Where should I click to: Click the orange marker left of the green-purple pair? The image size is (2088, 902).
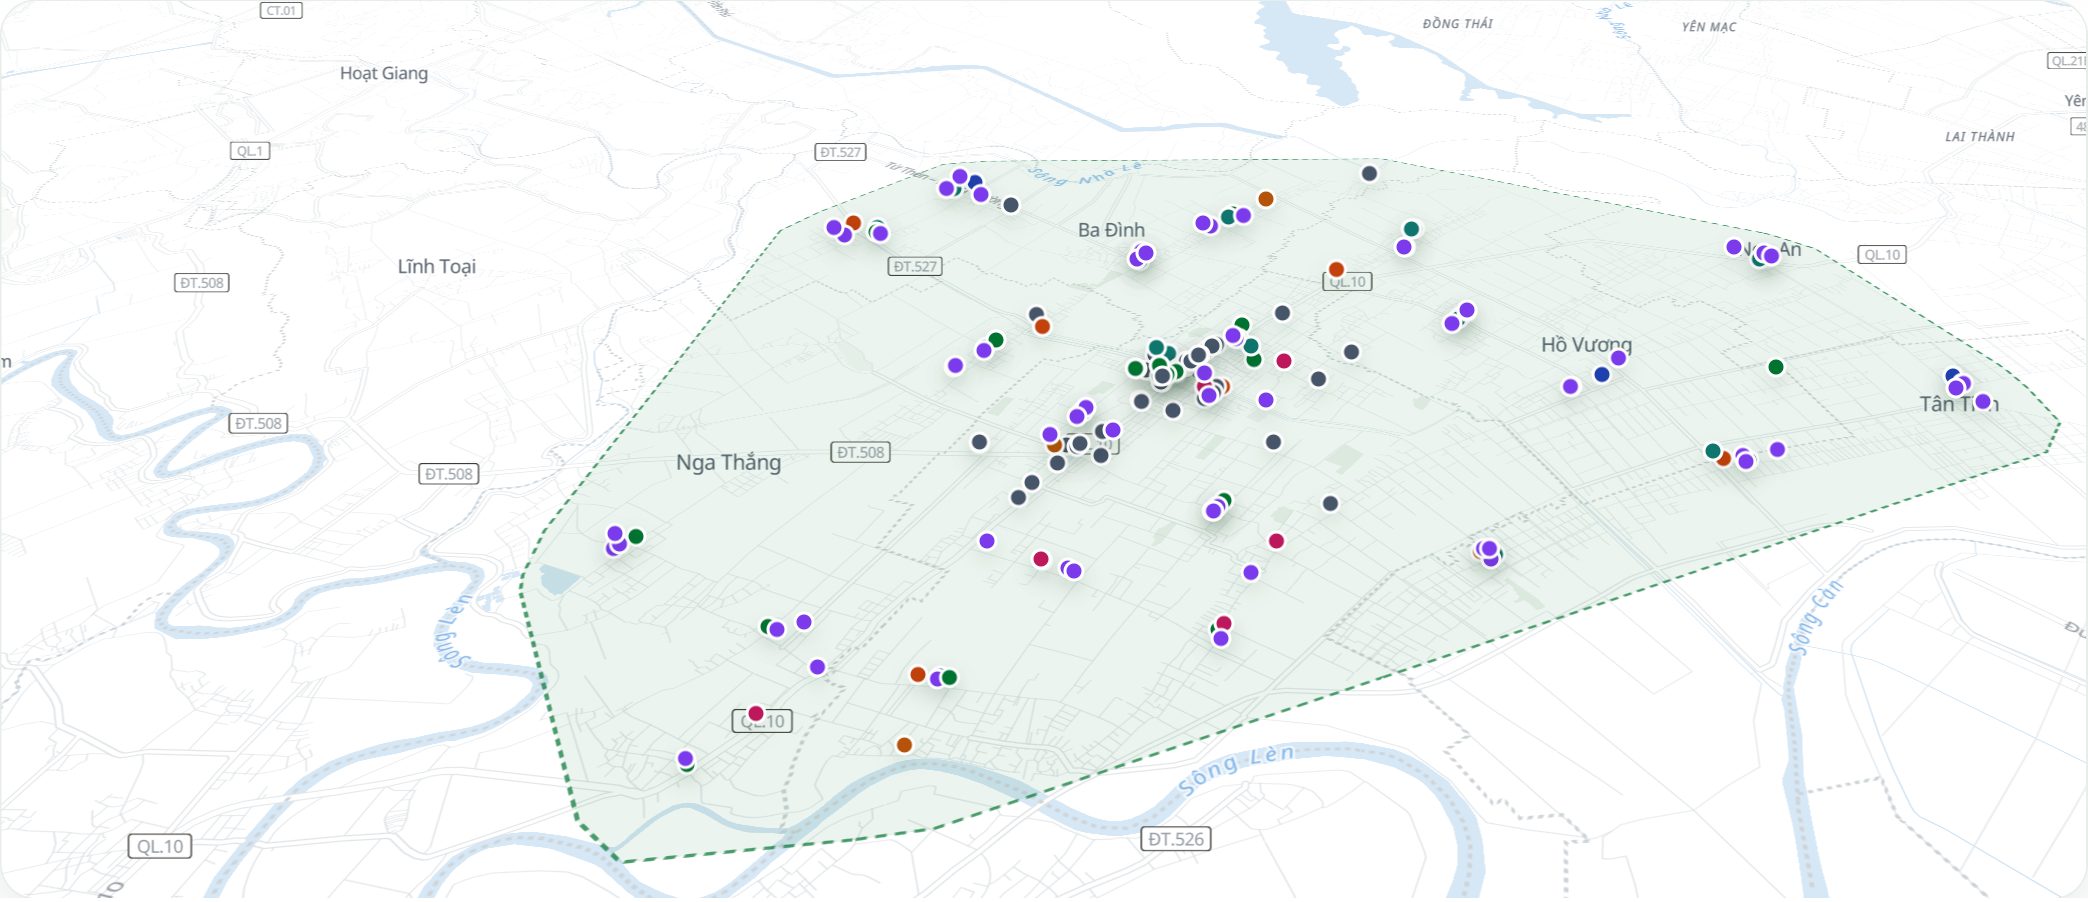[918, 674]
